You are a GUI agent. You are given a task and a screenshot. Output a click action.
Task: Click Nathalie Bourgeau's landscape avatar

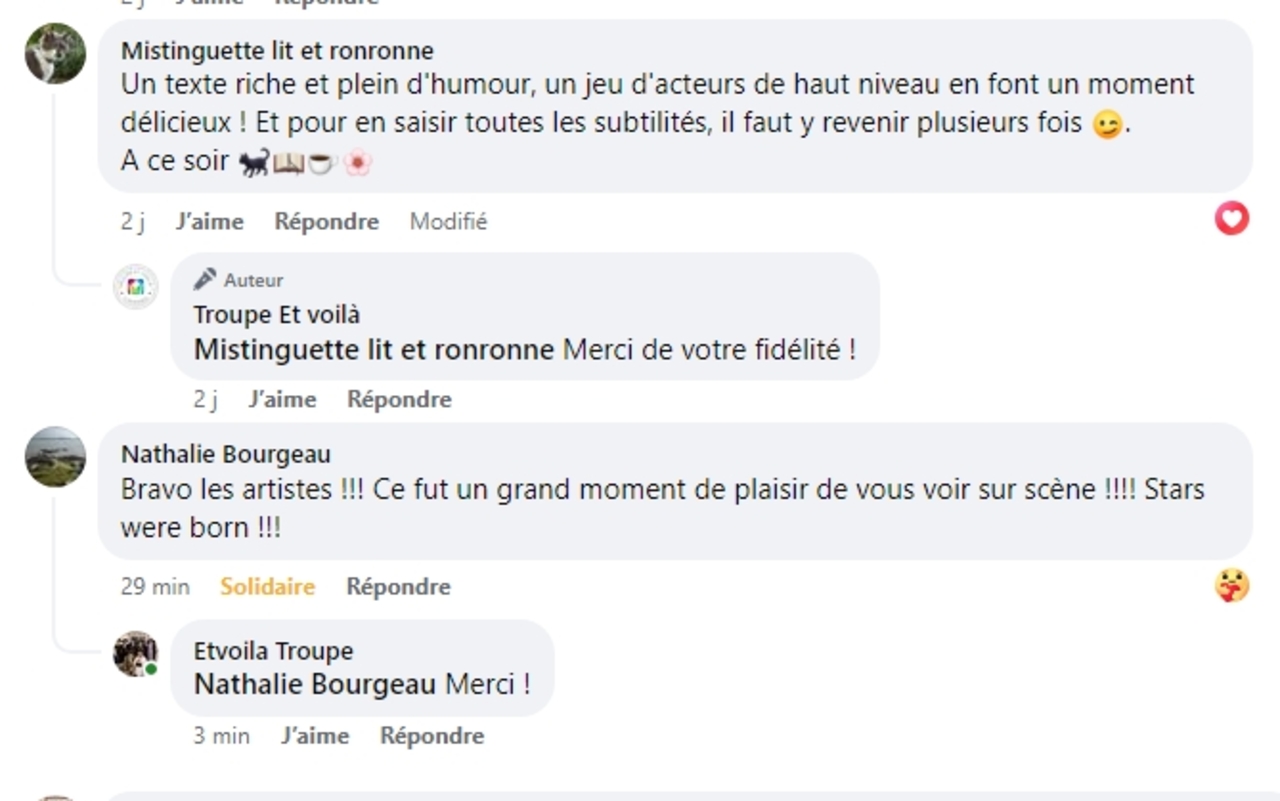pyautogui.click(x=55, y=457)
